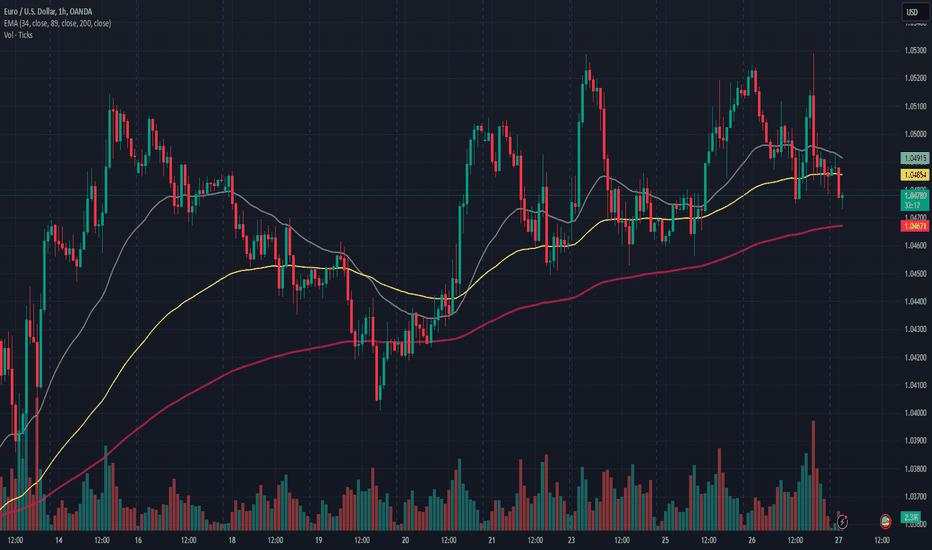Click the gray EMA price label 1.04915
Viewport: 932px width, 550px height.
912,158
